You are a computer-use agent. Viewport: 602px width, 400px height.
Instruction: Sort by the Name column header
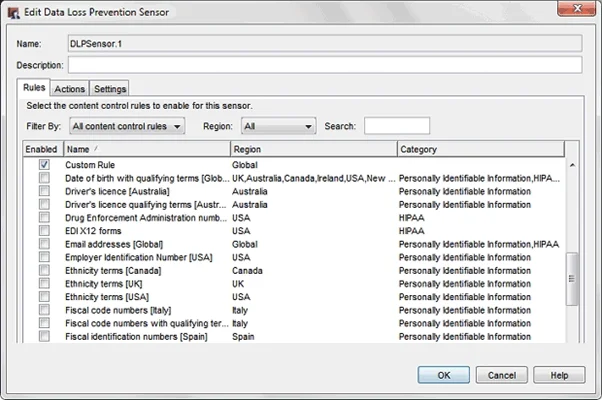147,149
